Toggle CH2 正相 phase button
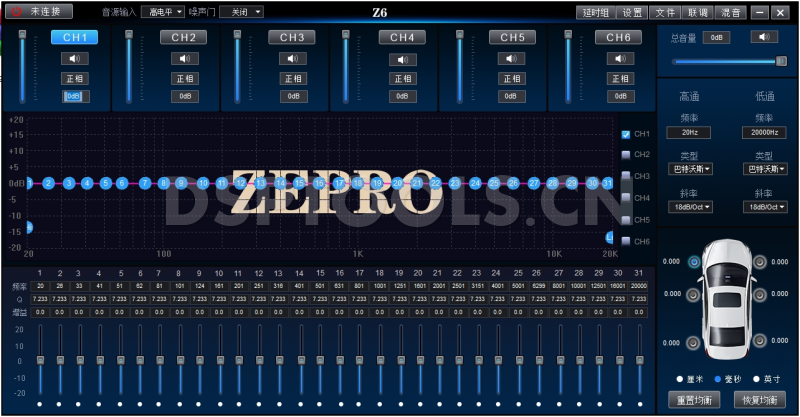Image resolution: width=800 pixels, height=417 pixels. [185, 79]
